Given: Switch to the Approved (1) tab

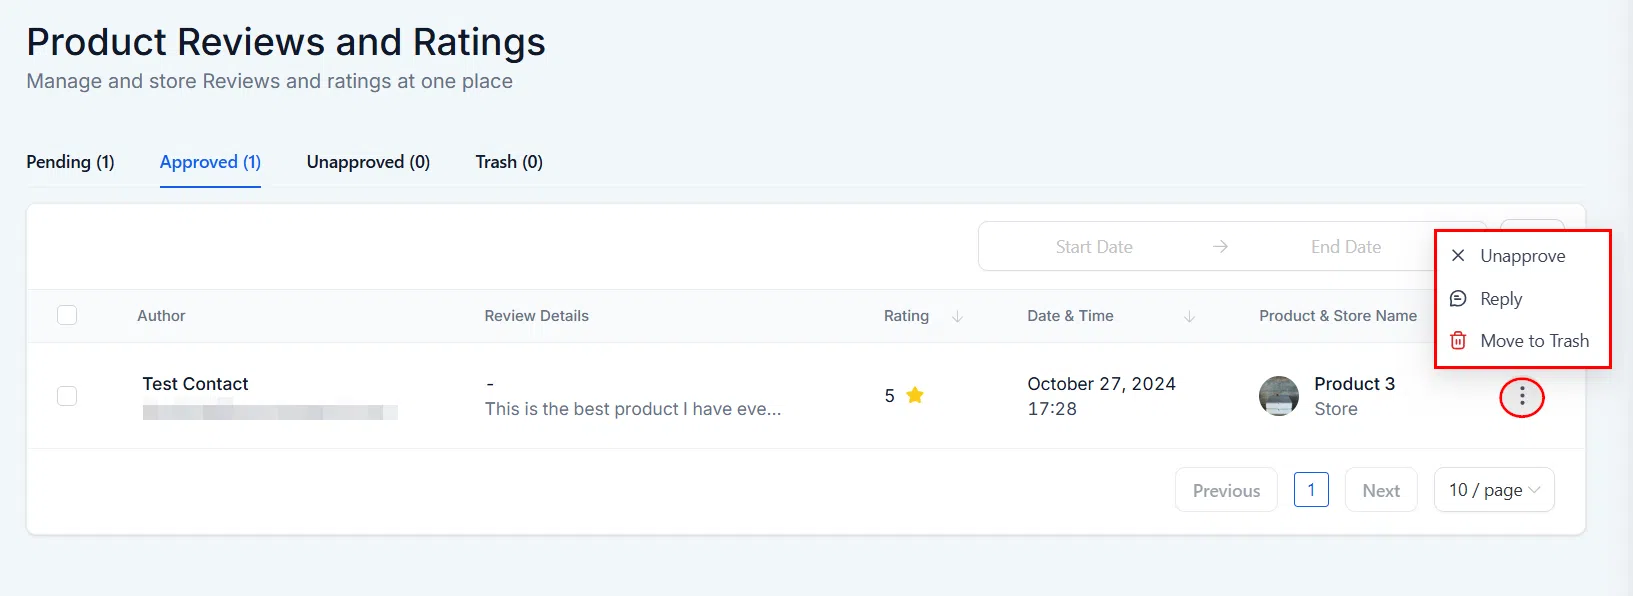Looking at the screenshot, I should pos(210,162).
